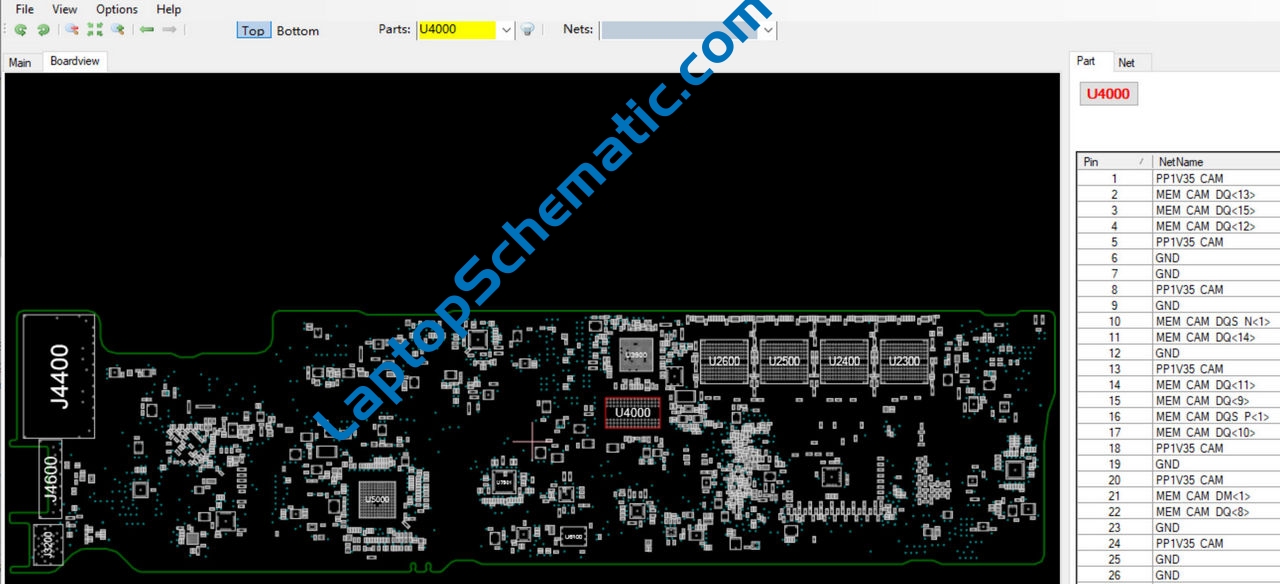Screen dimensions: 1280x584
Task: Select pin 16 MEM CAM DQS P<1>
Action: coord(1178,416)
